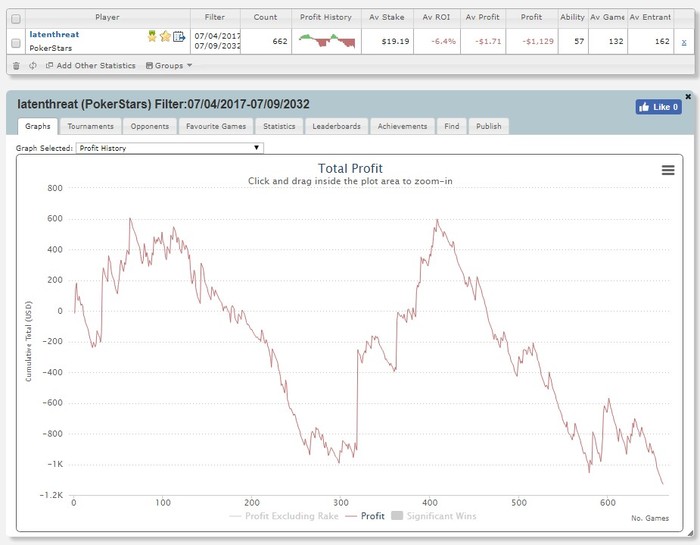Screen dimensions: 700x545
Task: Open the Graph Selected Profit History dropdown
Action: point(170,148)
